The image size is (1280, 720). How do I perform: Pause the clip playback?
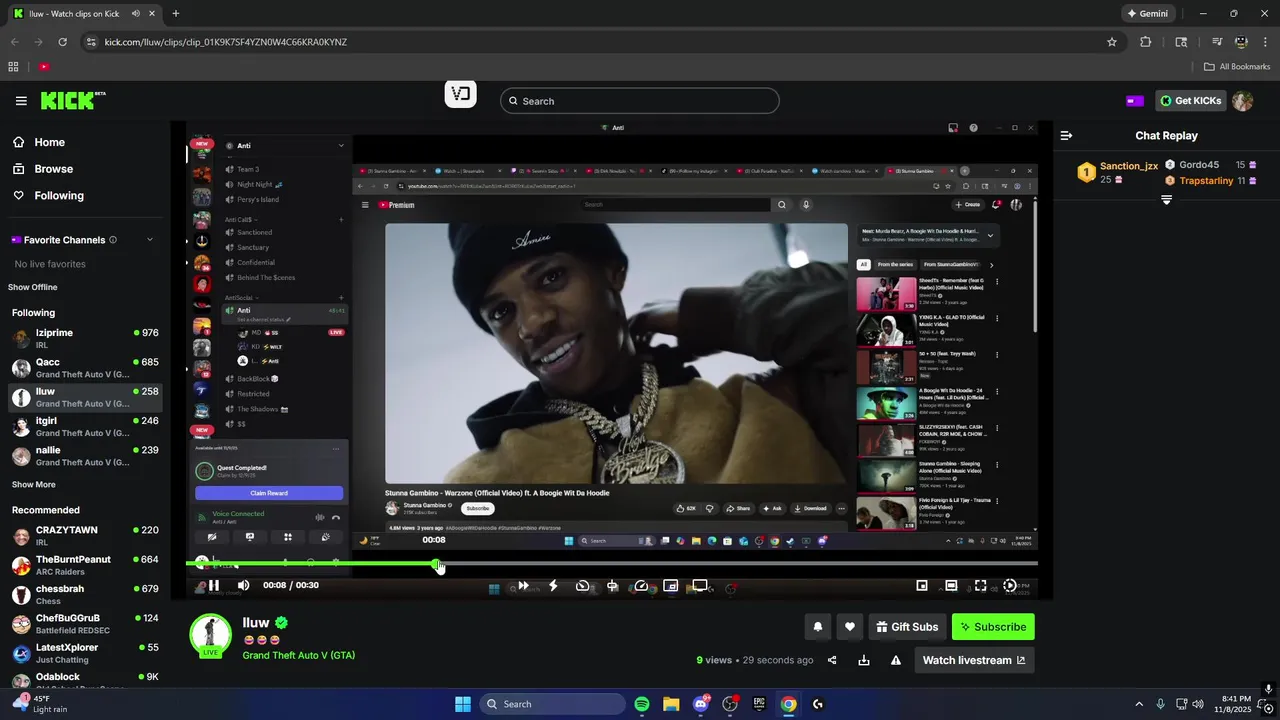tap(213, 586)
